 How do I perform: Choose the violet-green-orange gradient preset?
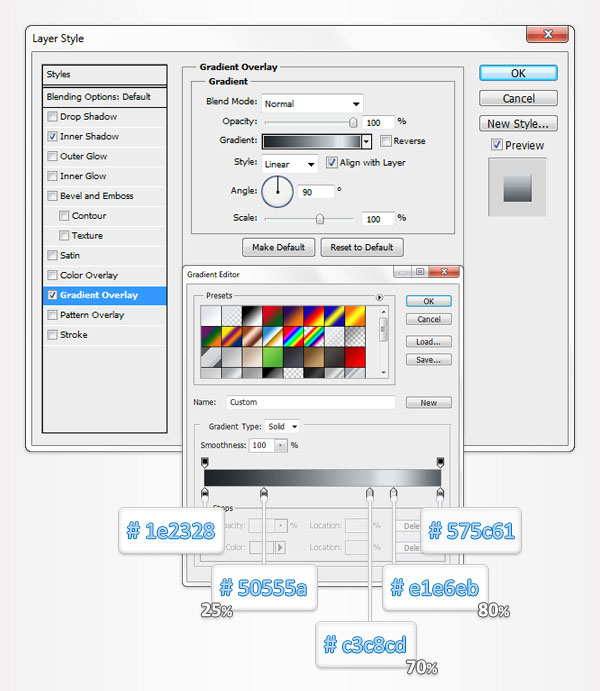[211, 337]
